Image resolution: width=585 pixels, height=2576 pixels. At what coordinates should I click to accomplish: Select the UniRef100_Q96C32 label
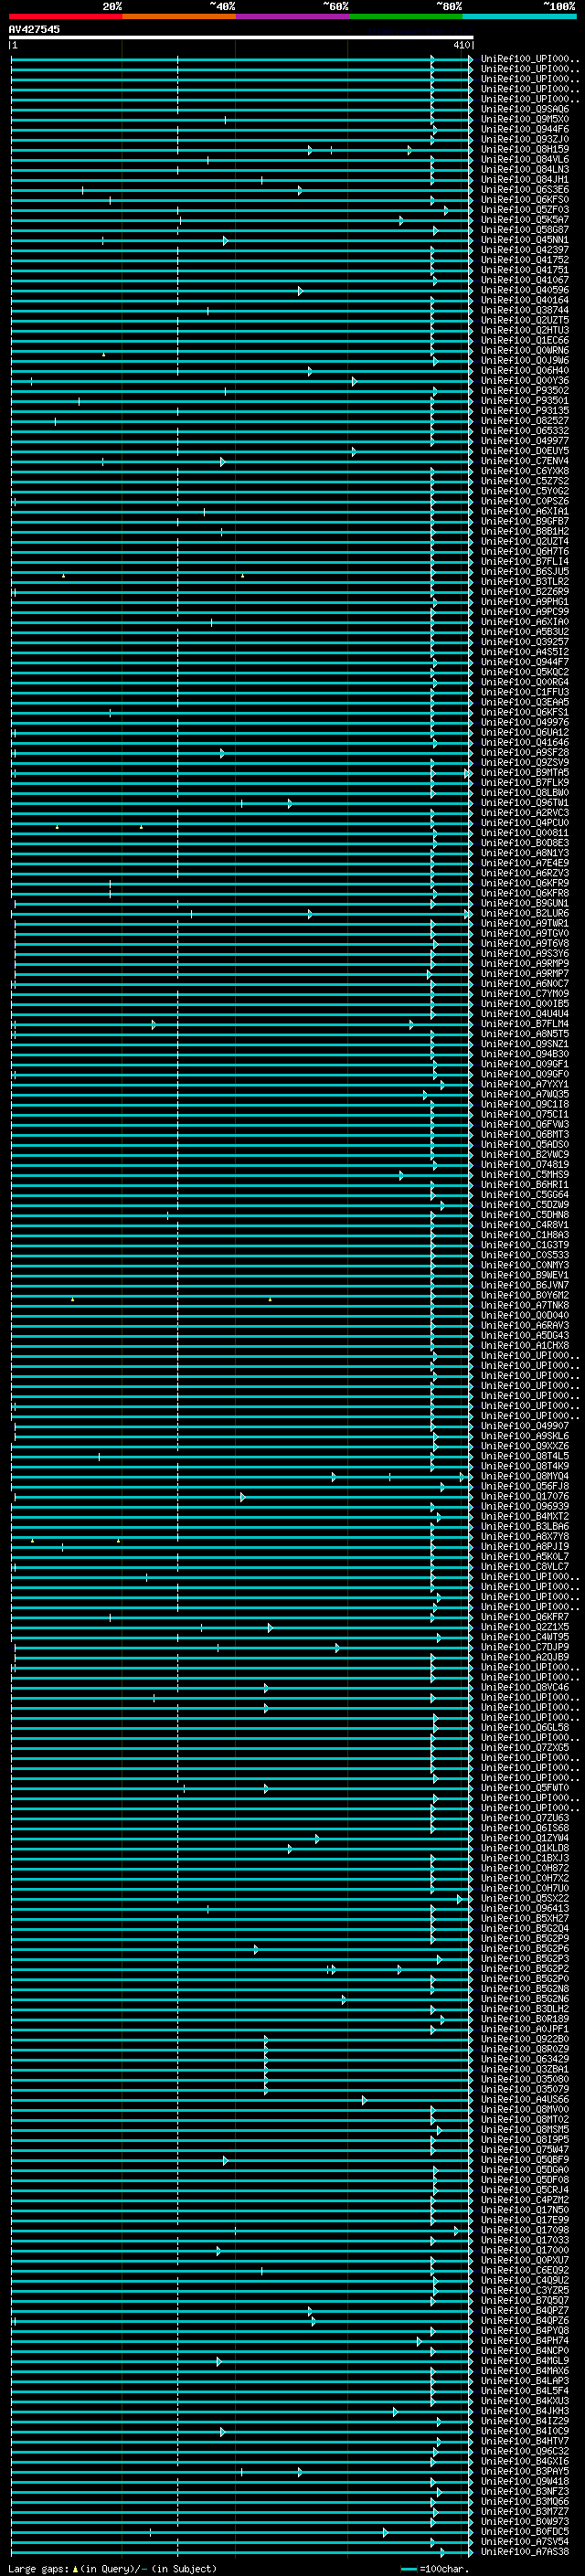point(525,2451)
